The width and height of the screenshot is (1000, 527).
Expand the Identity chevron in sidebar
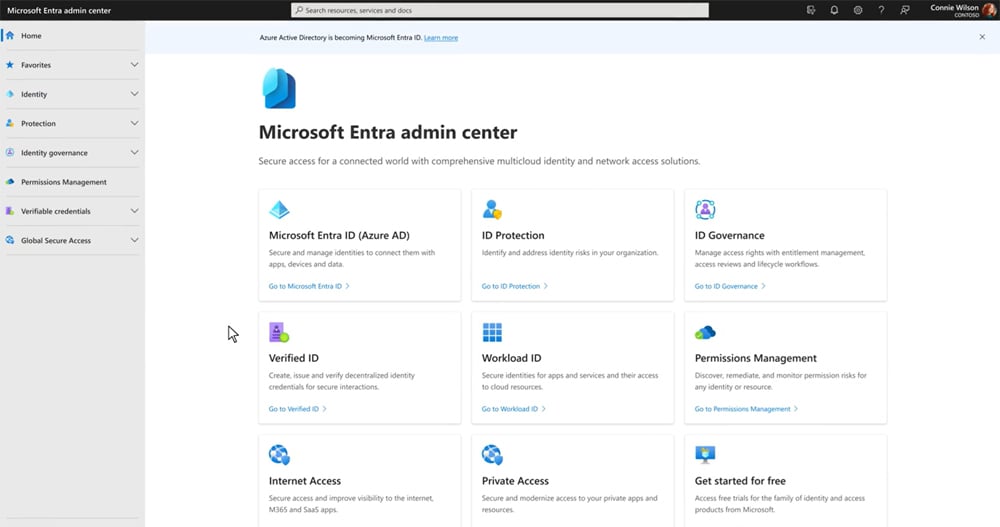click(x=134, y=94)
